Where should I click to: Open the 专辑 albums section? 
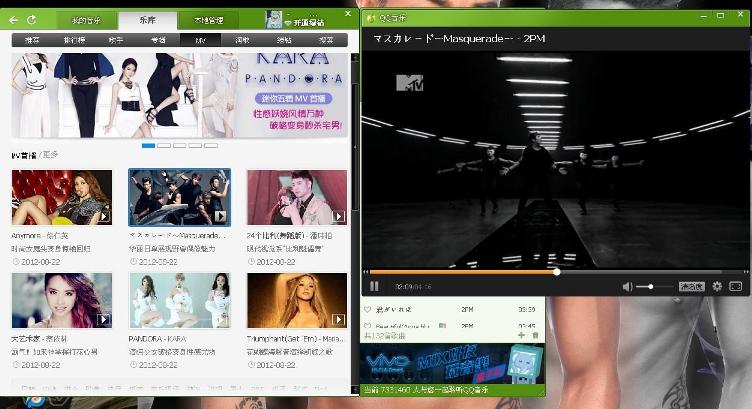pos(158,40)
